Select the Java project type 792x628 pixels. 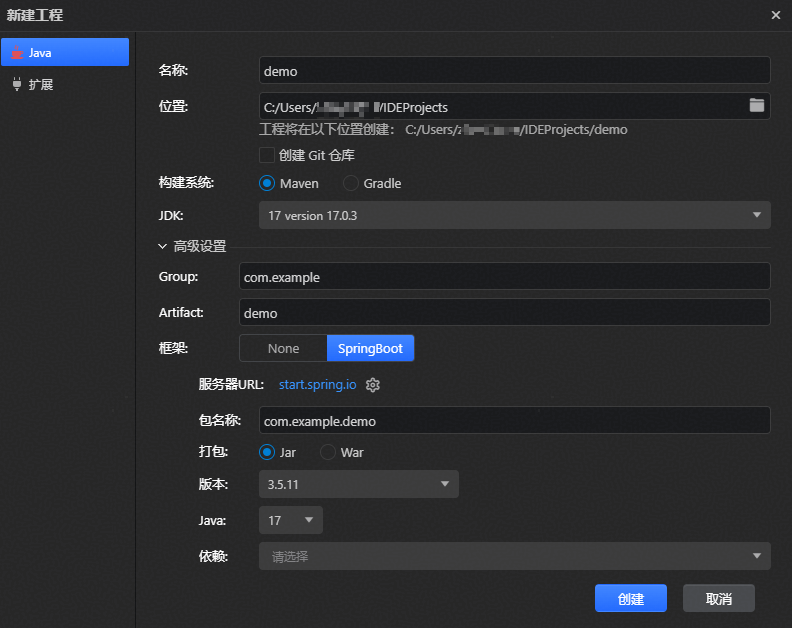(x=65, y=52)
